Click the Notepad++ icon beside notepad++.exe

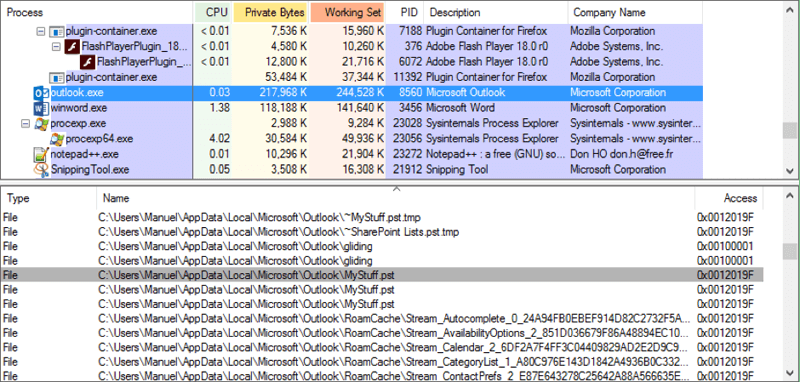pos(40,154)
